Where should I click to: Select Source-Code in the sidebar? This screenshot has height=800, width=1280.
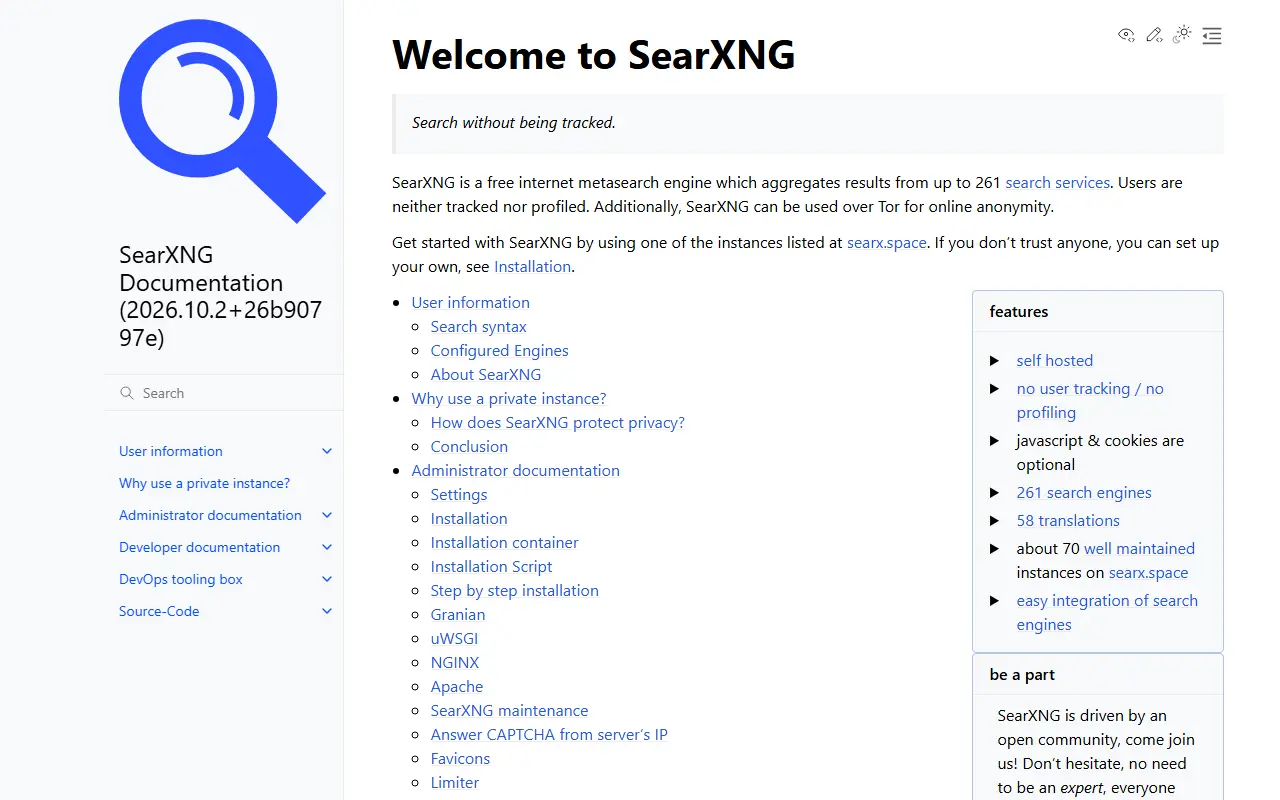[159, 611]
